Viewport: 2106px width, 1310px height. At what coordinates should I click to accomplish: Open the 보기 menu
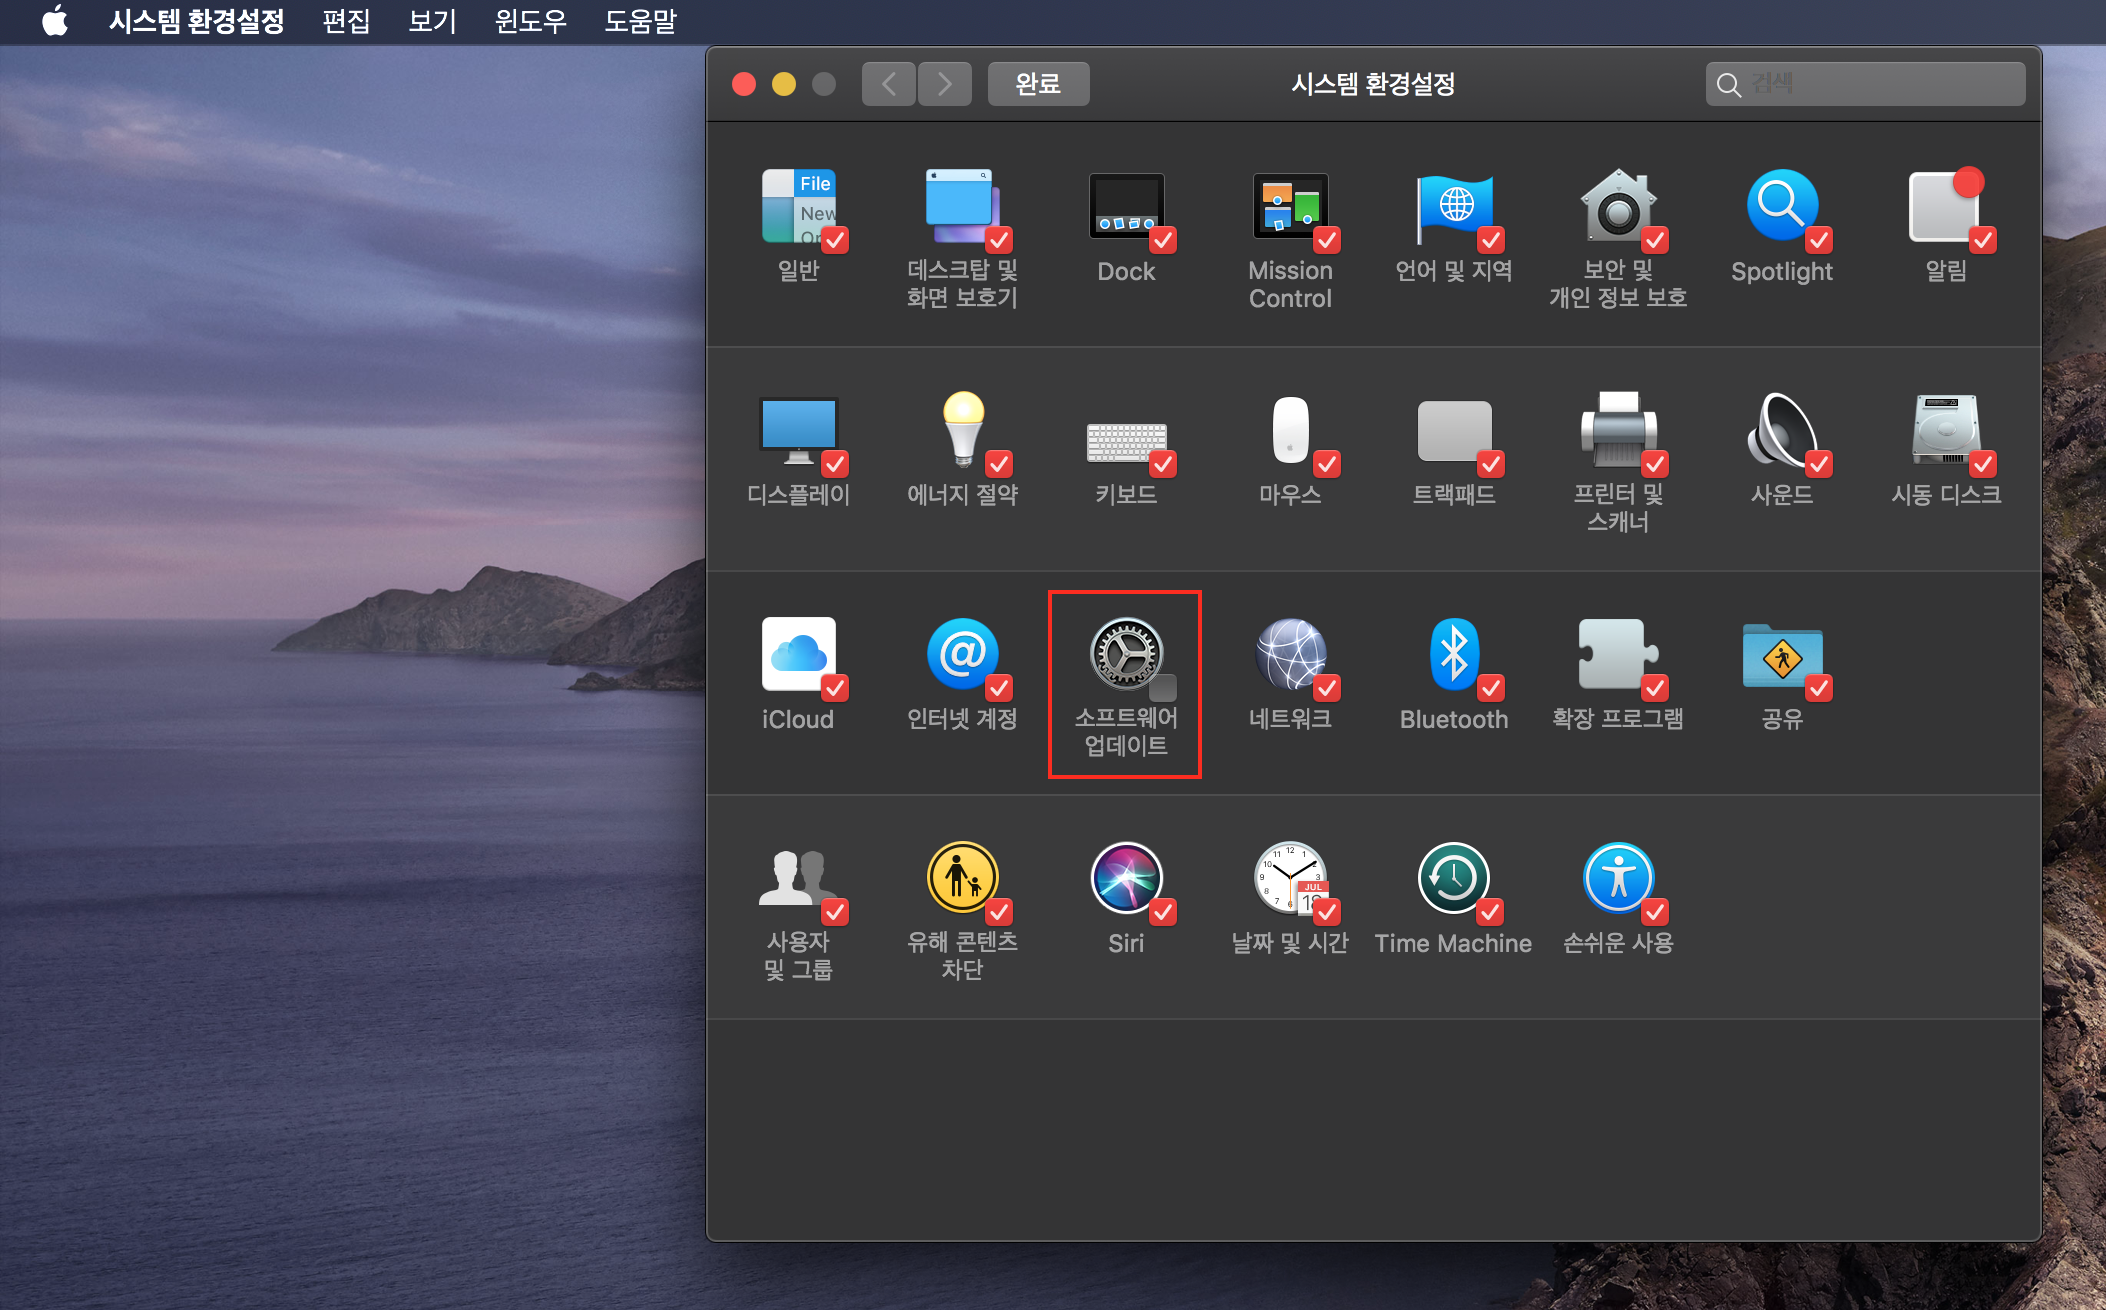432,21
